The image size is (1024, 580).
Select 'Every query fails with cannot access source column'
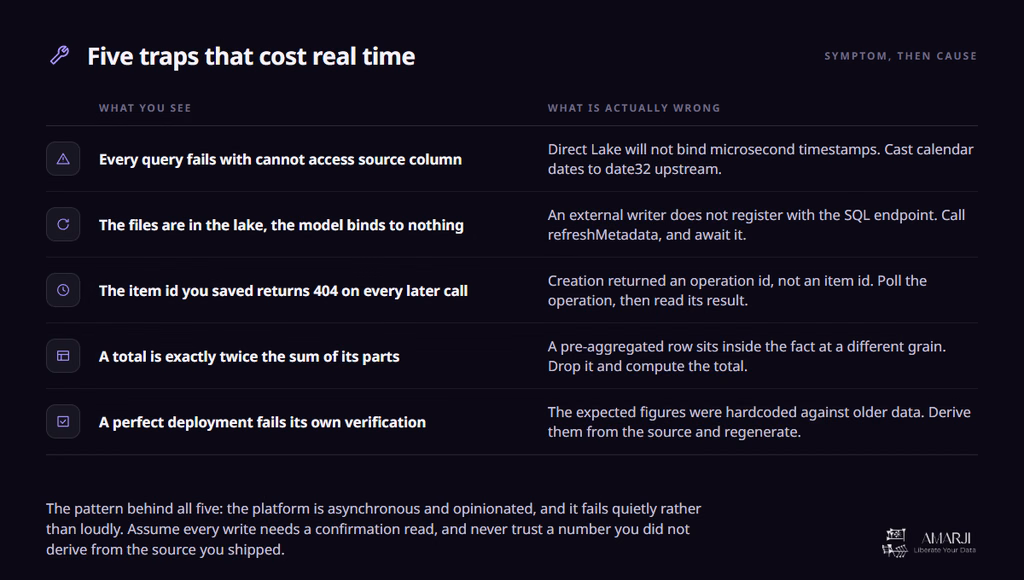pos(280,159)
